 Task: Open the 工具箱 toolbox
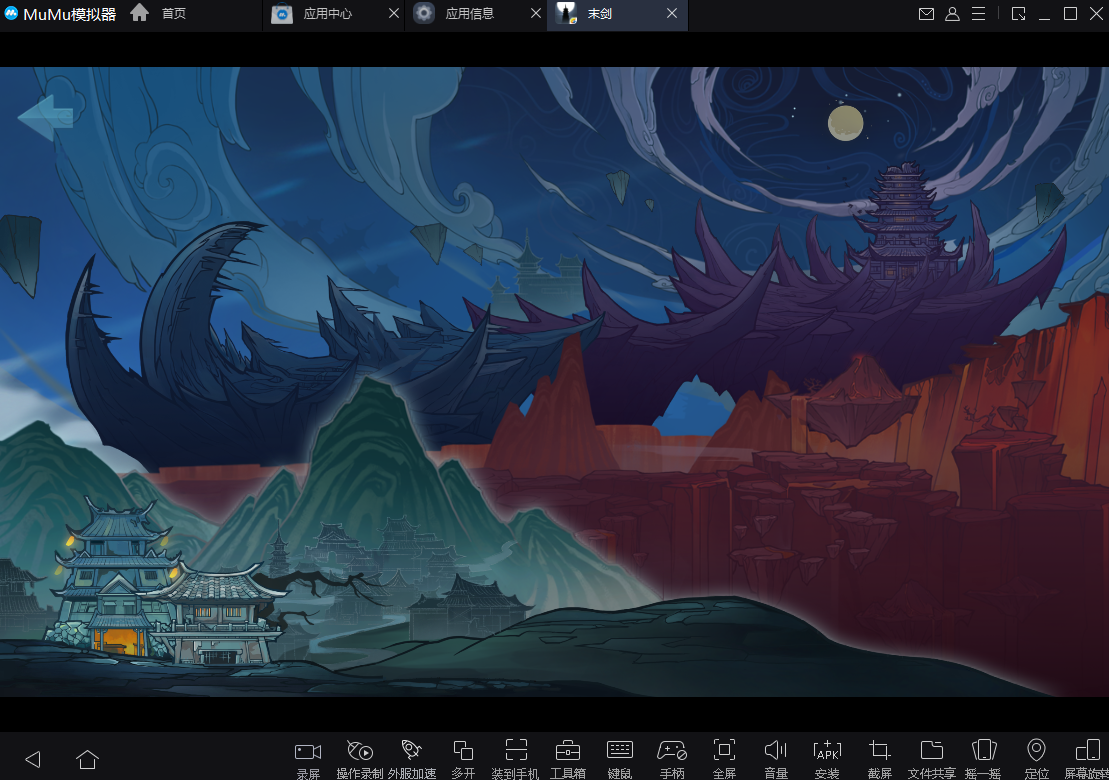[568, 759]
